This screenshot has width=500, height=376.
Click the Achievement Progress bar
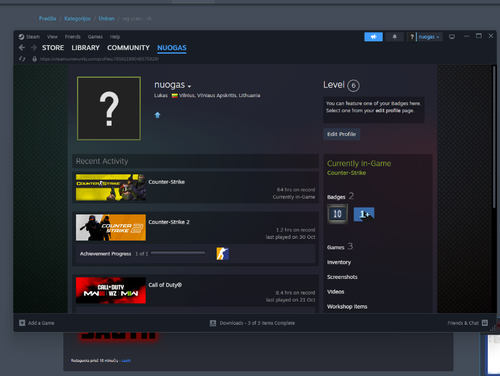pyautogui.click(x=178, y=253)
